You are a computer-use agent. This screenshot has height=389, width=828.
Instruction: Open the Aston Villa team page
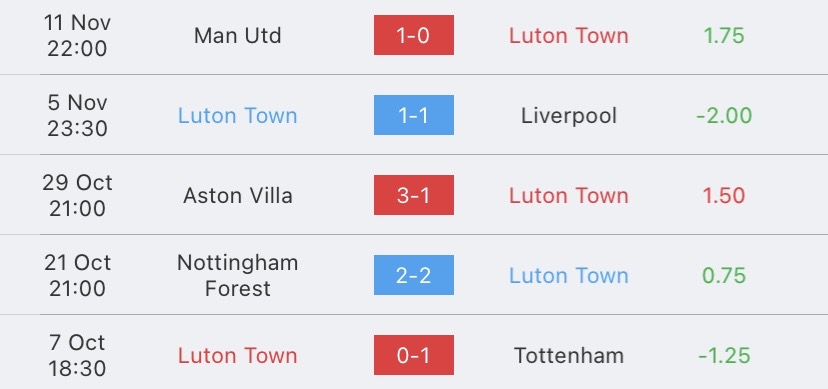[x=238, y=195]
